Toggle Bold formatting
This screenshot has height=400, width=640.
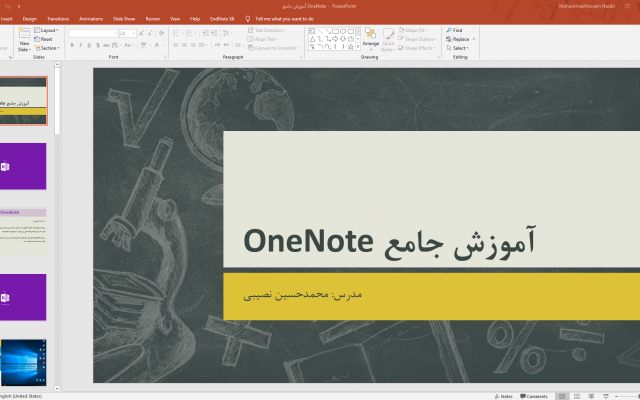pyautogui.click(x=72, y=45)
